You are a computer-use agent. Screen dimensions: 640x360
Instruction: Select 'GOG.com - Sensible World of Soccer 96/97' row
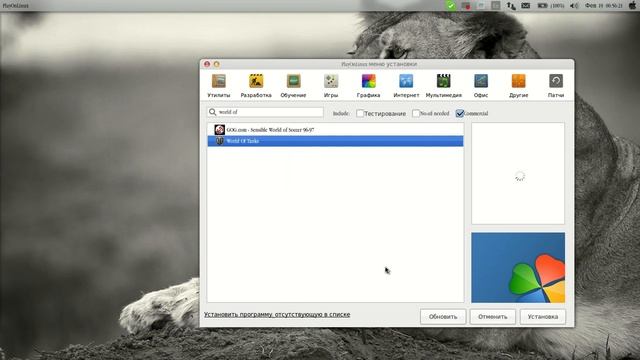click(x=335, y=130)
